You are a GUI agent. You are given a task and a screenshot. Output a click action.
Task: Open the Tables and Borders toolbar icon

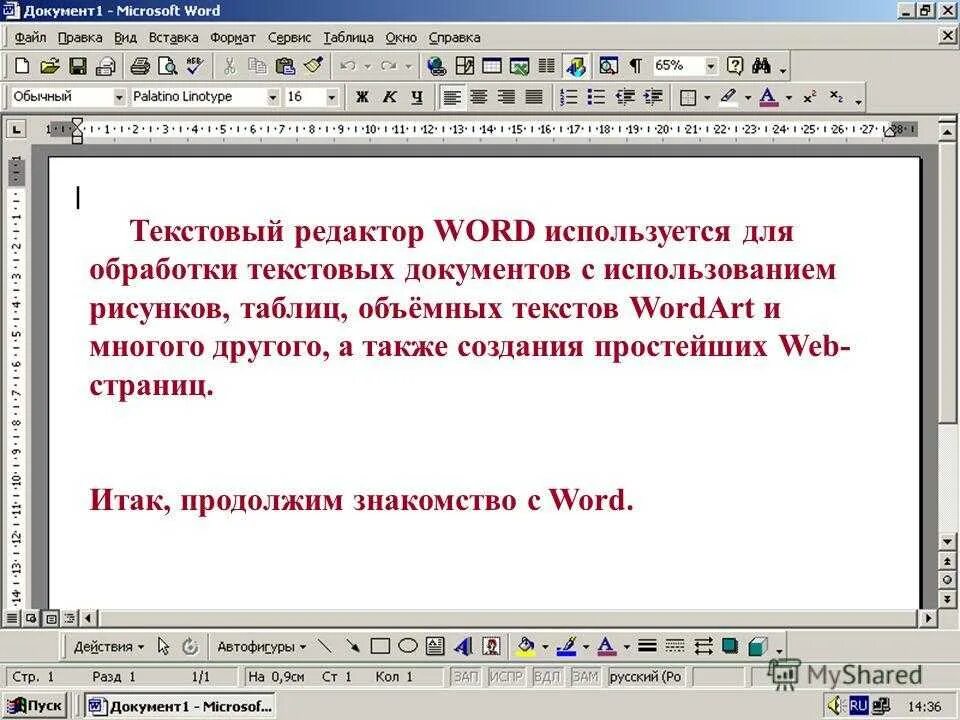coord(465,66)
